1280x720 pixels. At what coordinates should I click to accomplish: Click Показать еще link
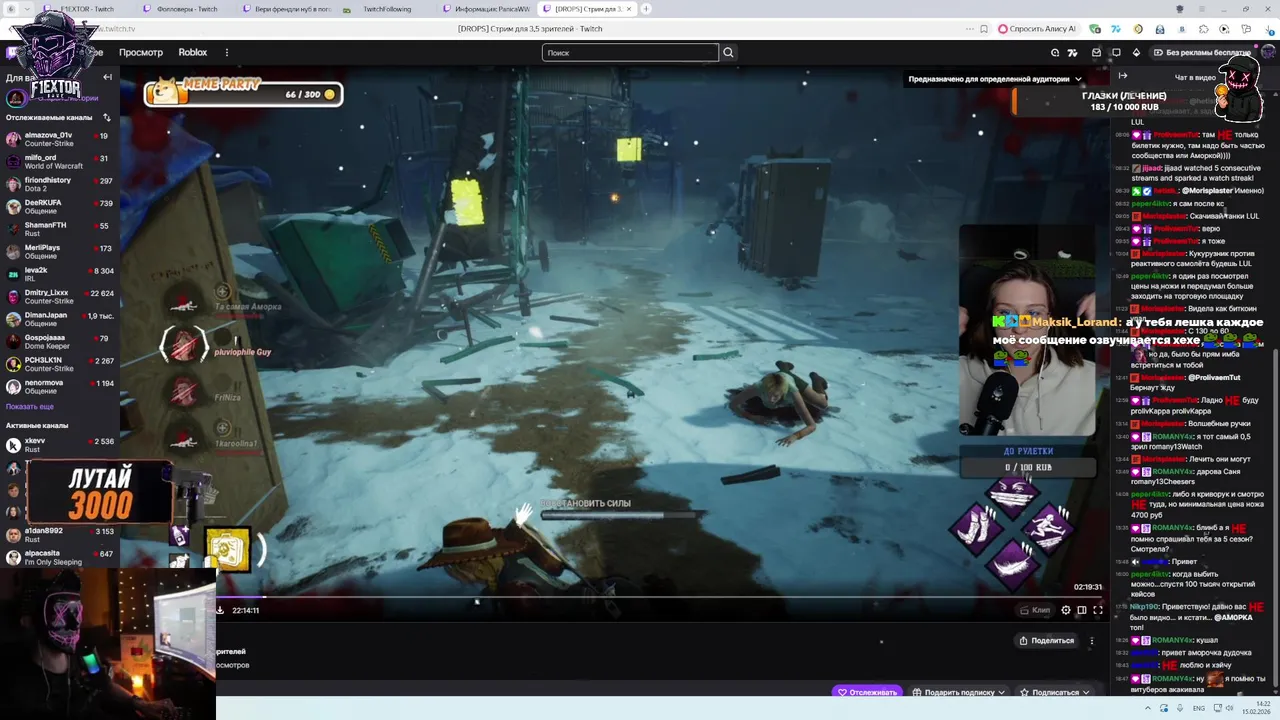coord(30,407)
